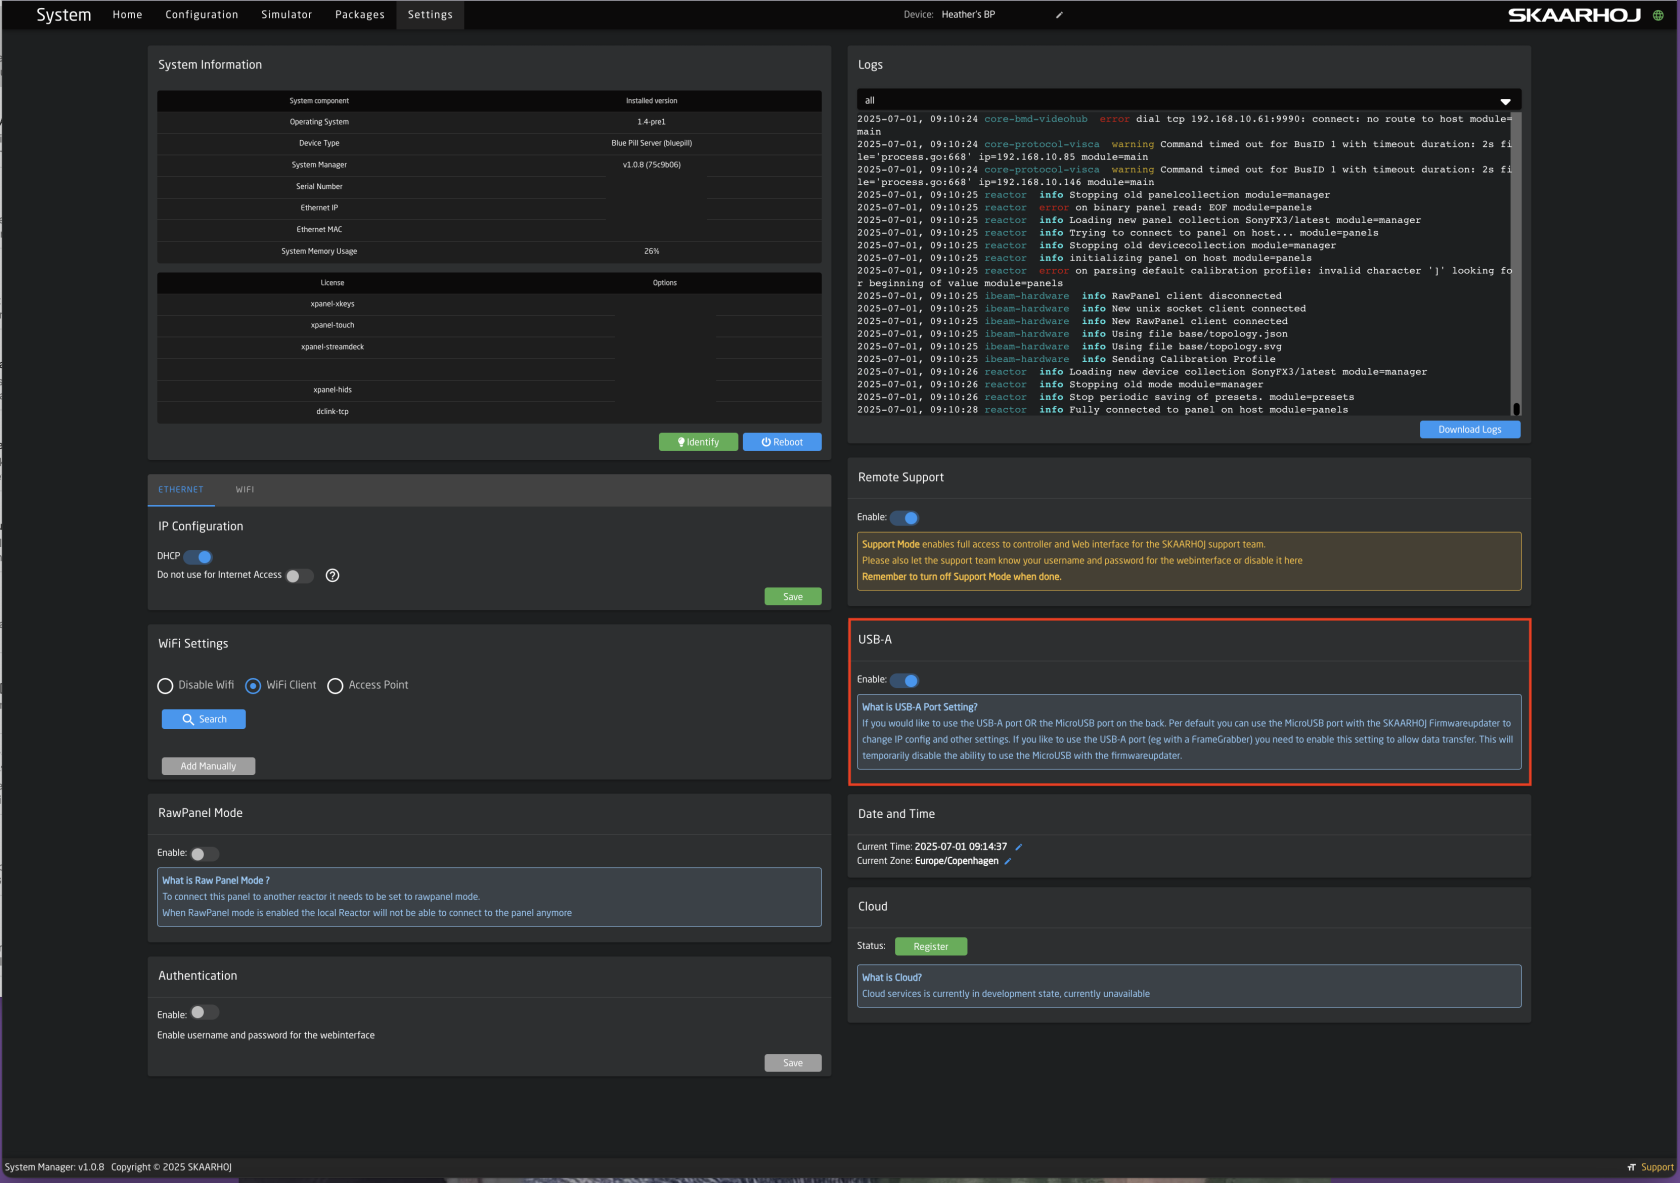This screenshot has width=1680, height=1183.
Task: Save the Authentication settings
Action: (793, 1063)
